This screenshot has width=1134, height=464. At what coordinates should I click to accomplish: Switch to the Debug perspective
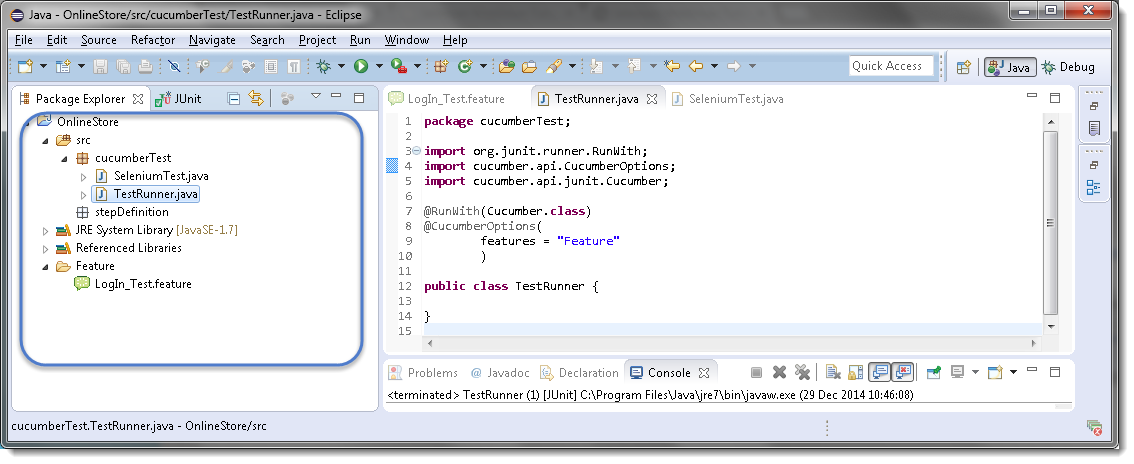pyautogui.click(x=1068, y=67)
